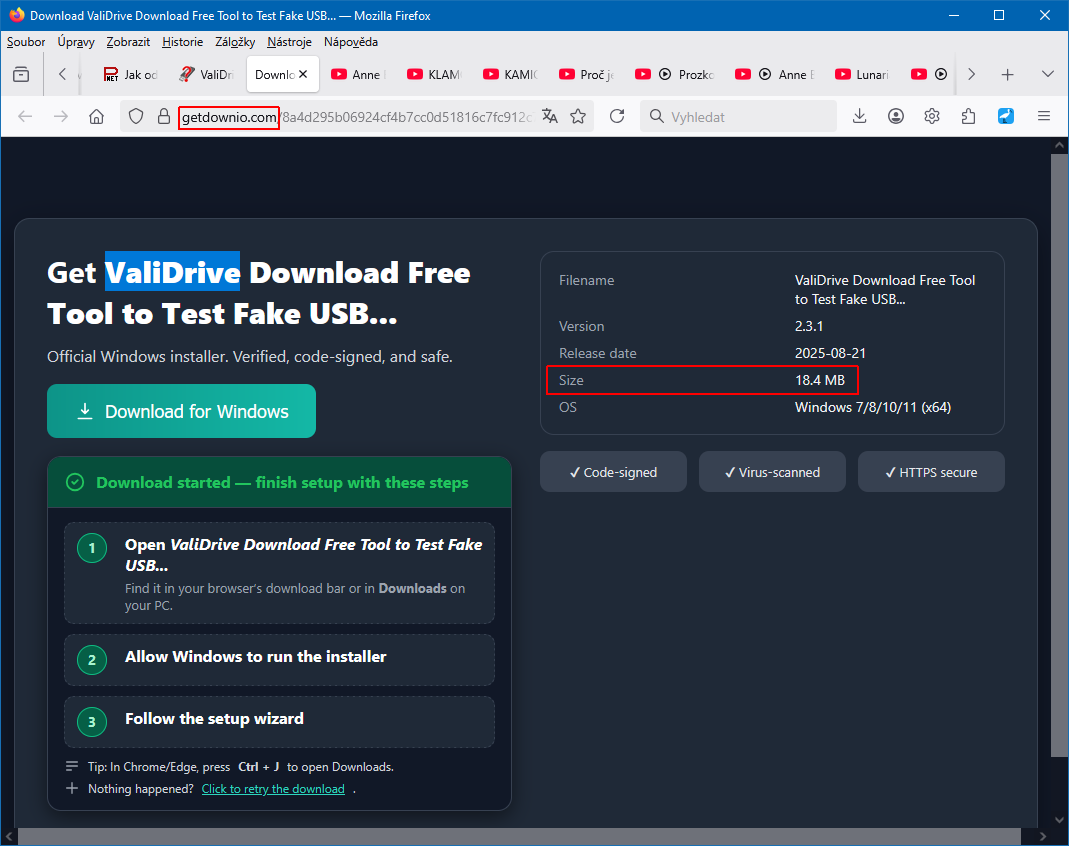Viewport: 1069px width, 846px height.
Task: Click the Virus-scanned badge
Action: click(772, 472)
